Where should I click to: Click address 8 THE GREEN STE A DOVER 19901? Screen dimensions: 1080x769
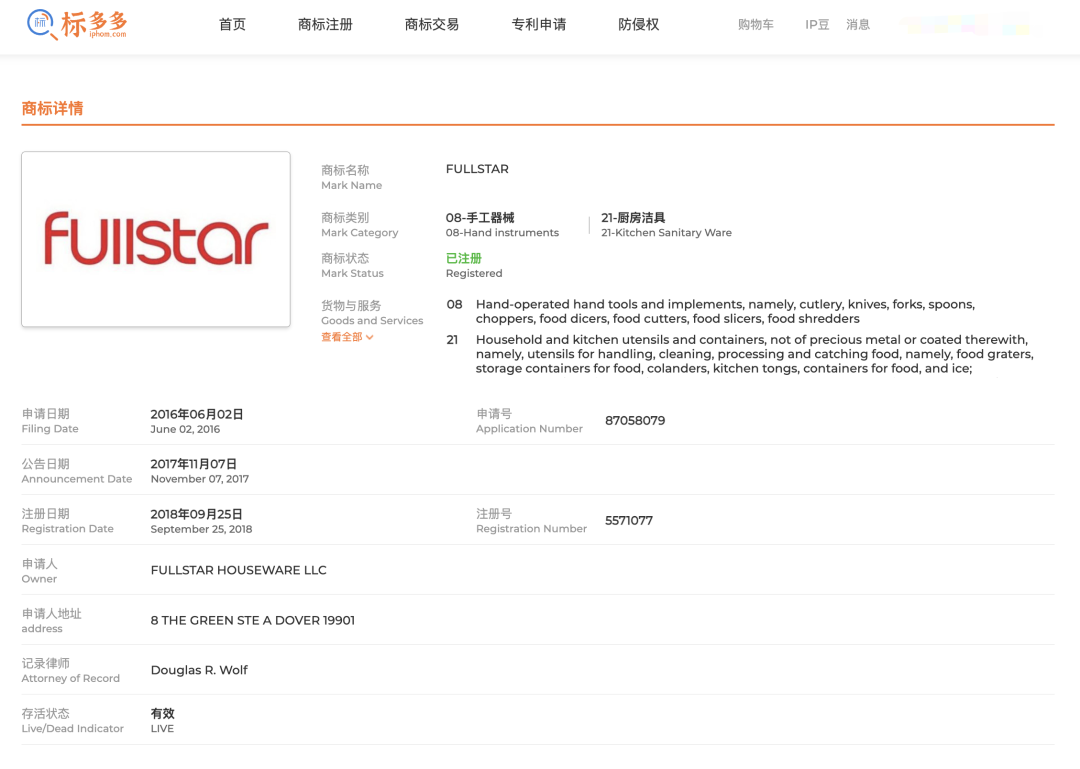pos(253,620)
